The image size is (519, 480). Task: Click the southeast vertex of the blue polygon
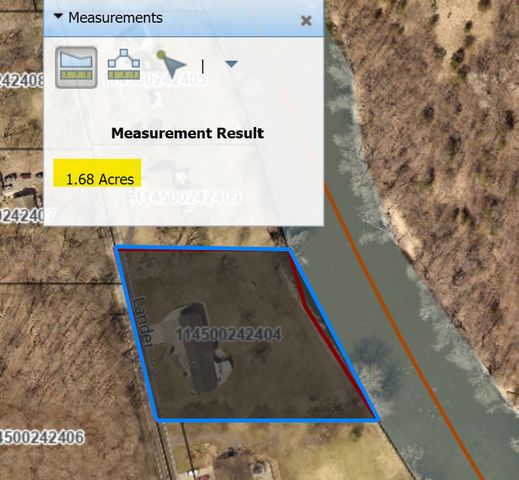point(378,420)
